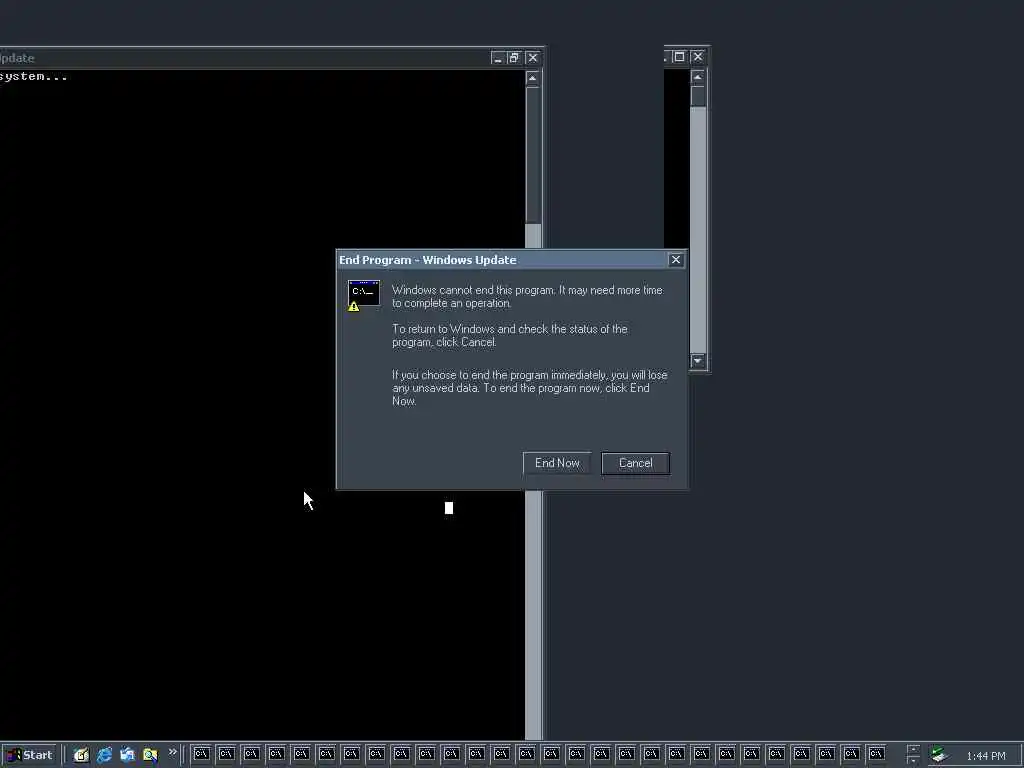Image resolution: width=1024 pixels, height=768 pixels.
Task: Click the 'To return to Windows' paragraph
Action: [509, 336]
